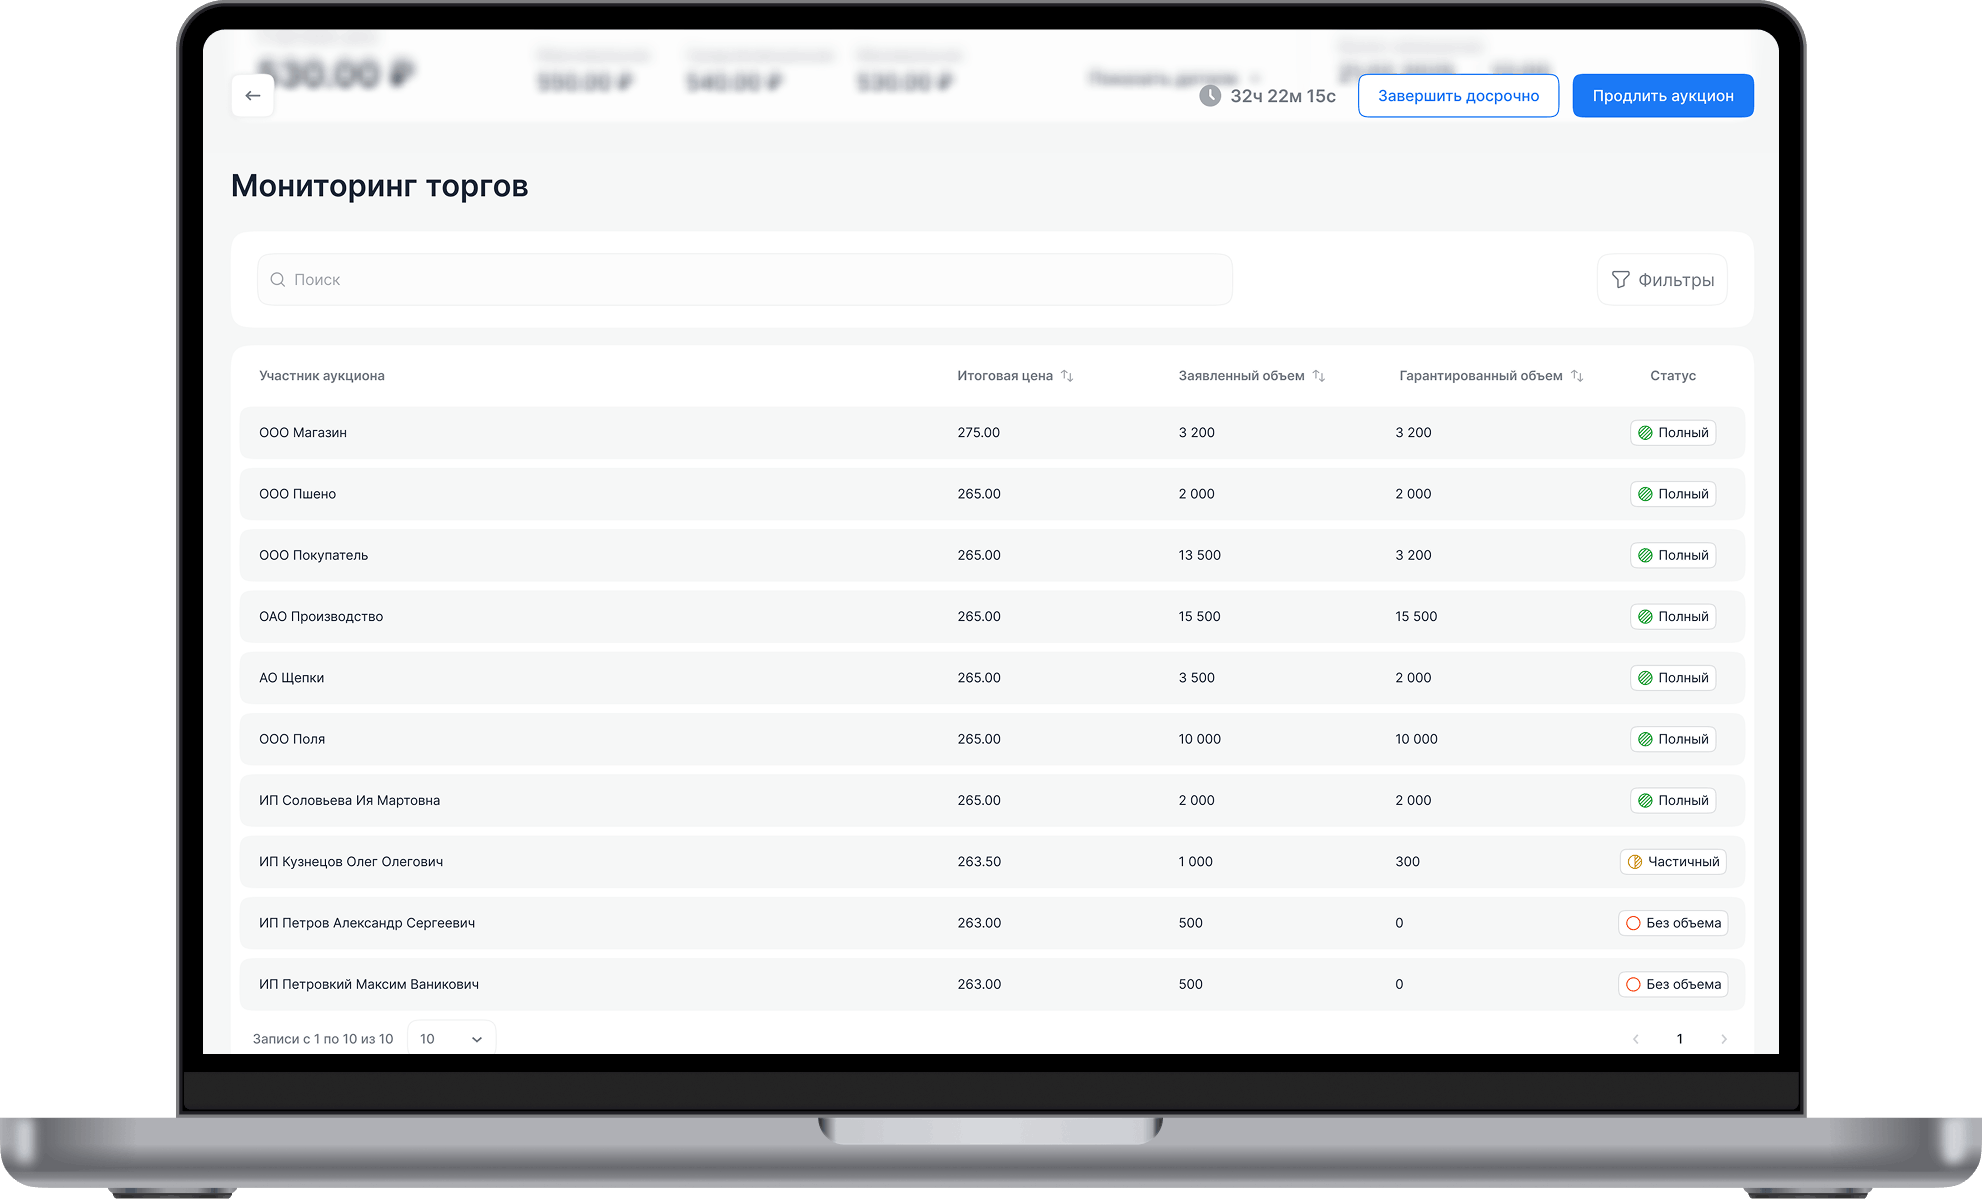This screenshot has height=1199, width=1982.
Task: Open the records-per-page dropdown
Action: point(451,1039)
